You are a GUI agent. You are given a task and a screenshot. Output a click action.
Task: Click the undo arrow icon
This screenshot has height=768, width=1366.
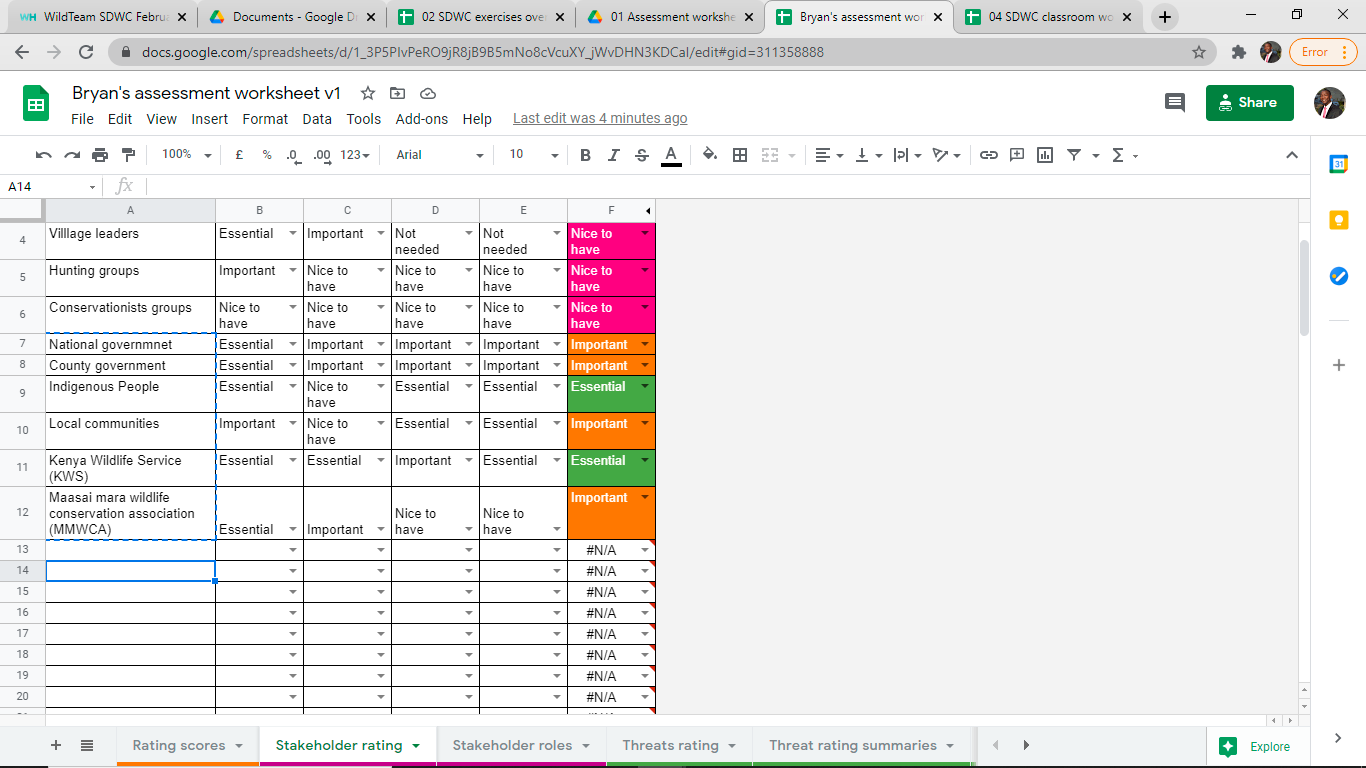(43, 155)
